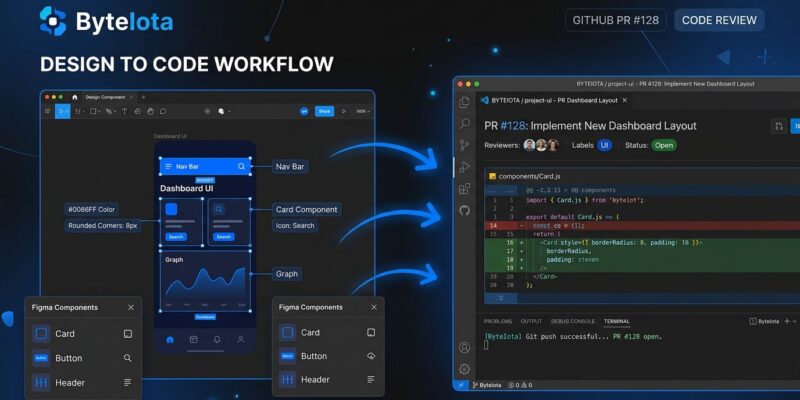The height and width of the screenshot is (400, 800).
Task: Click the blue color square in first card
Action: tap(171, 209)
